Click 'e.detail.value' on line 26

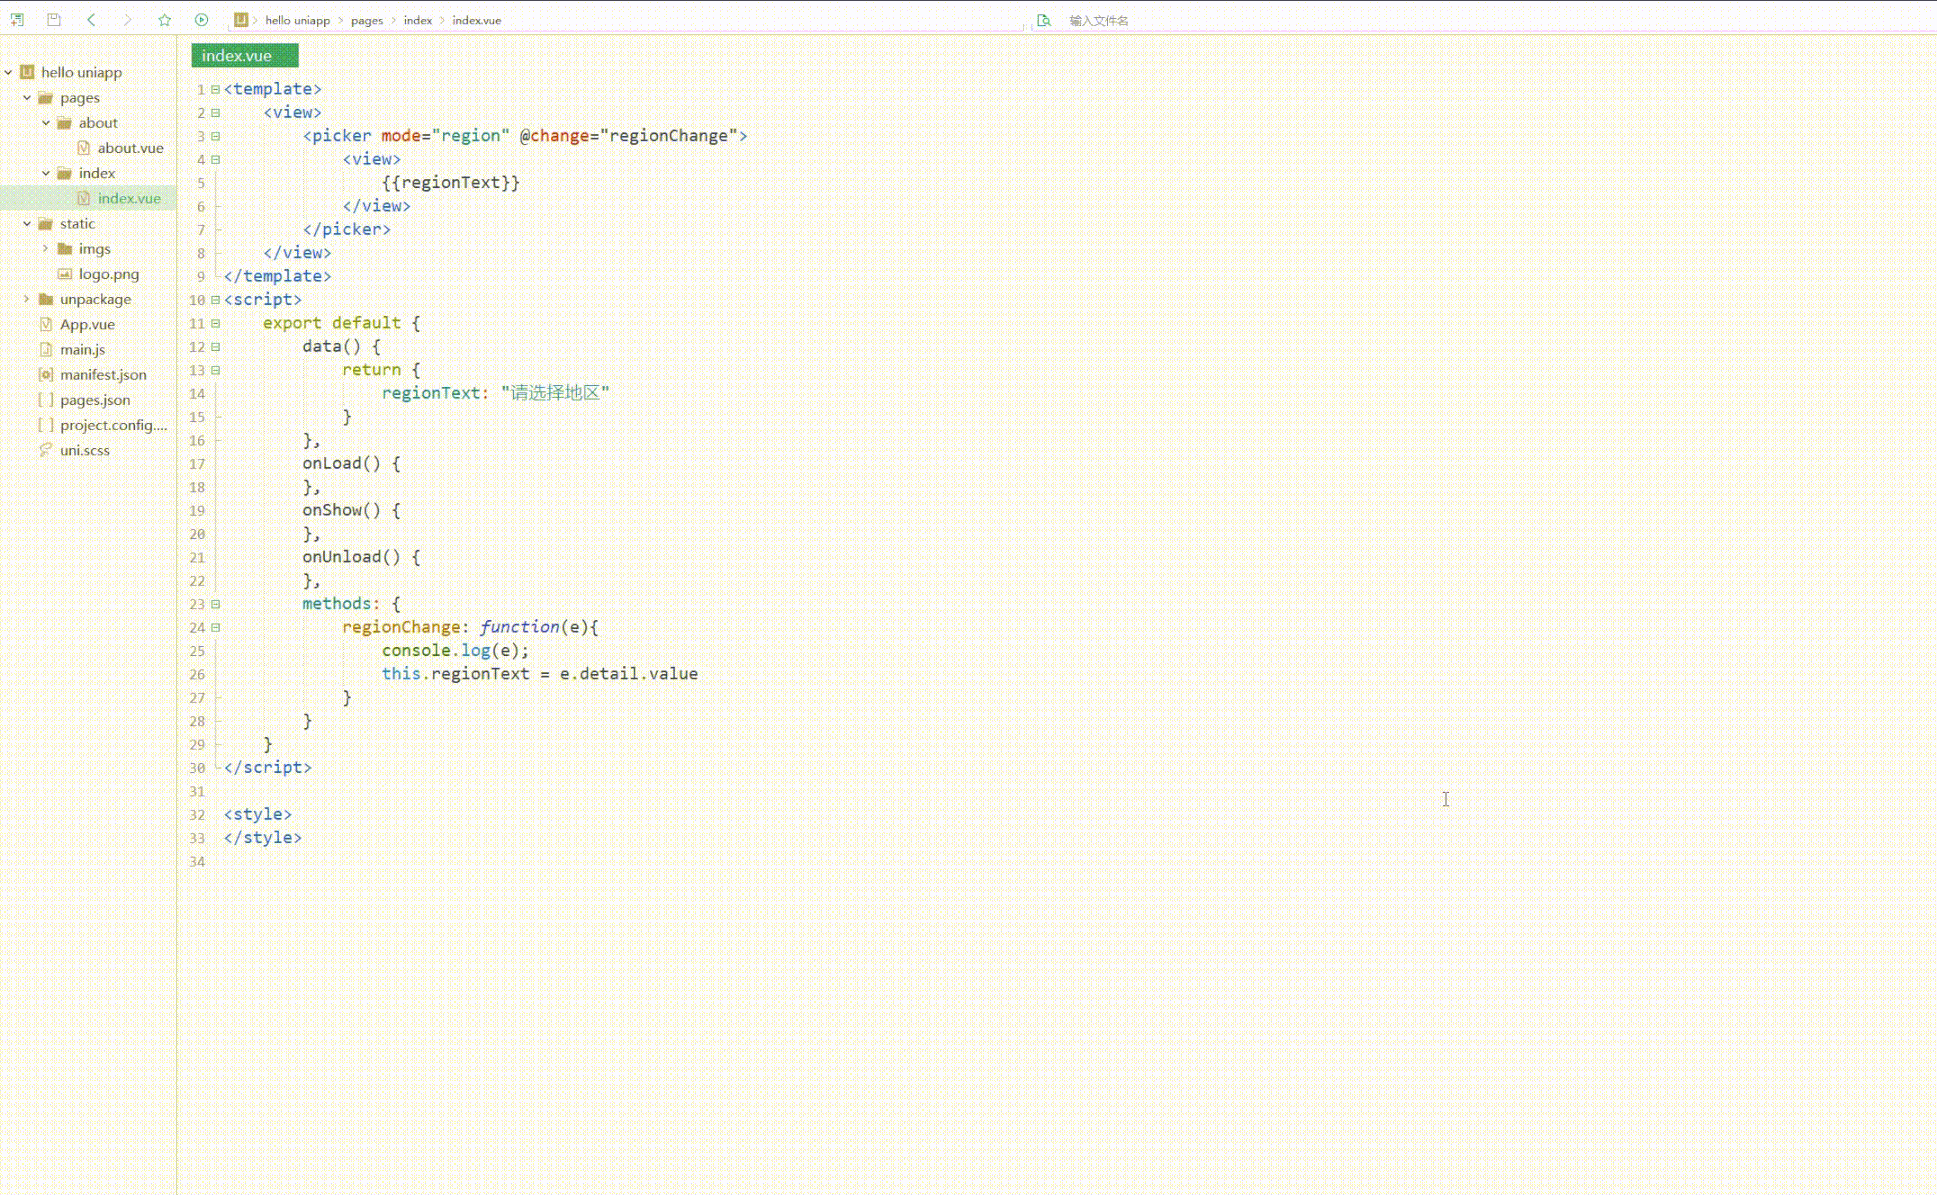[x=629, y=674]
